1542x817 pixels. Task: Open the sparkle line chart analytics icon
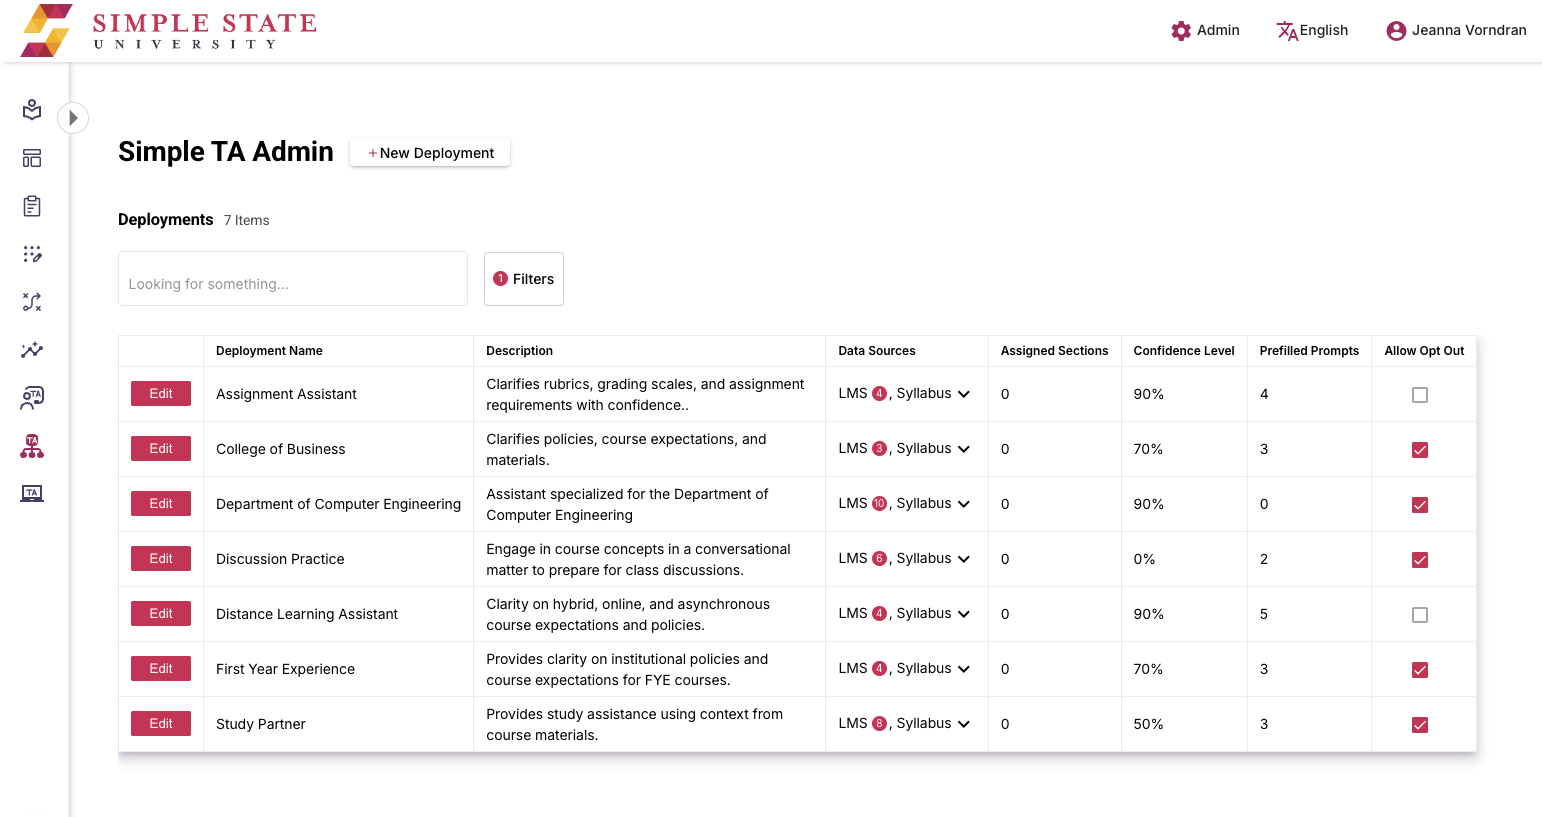(x=32, y=350)
